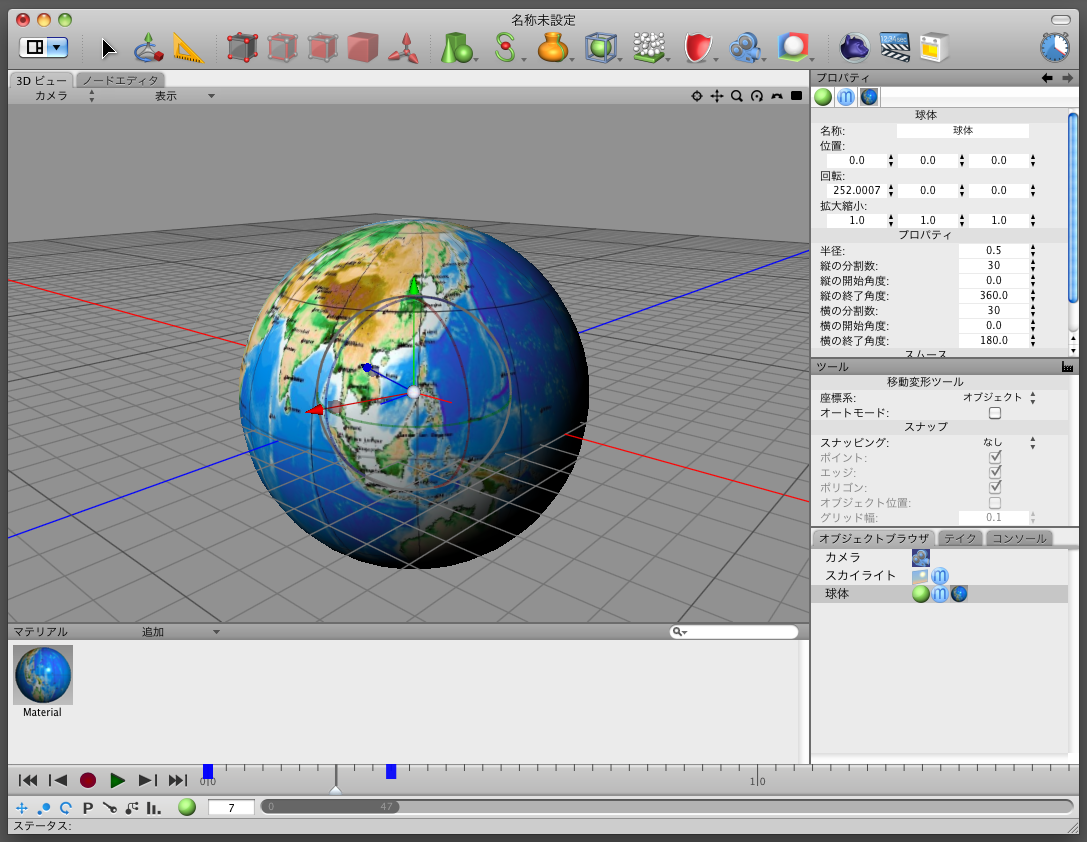This screenshot has height=842, width=1087.
Task: Click the camera icon in object browser
Action: tap(920, 558)
